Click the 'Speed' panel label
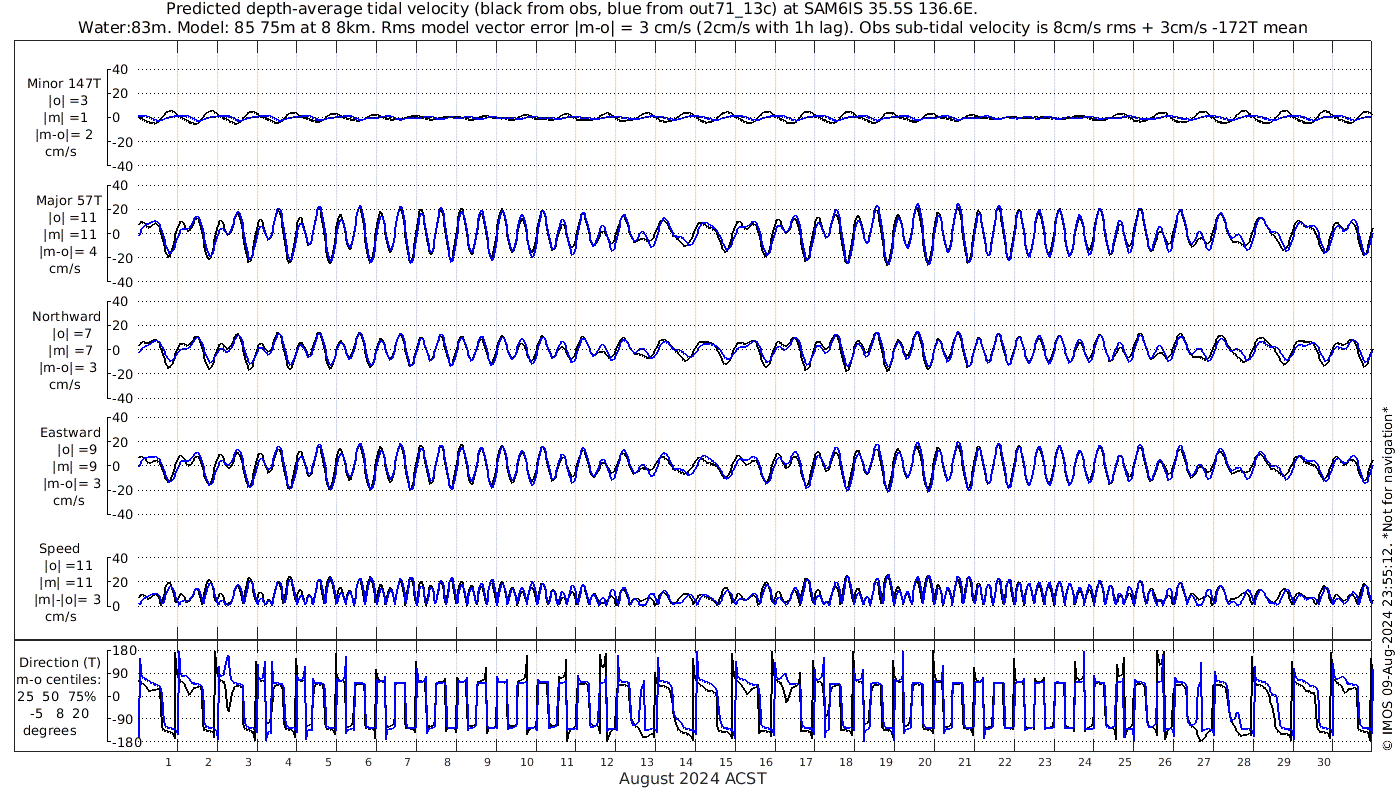 pyautogui.click(x=59, y=548)
